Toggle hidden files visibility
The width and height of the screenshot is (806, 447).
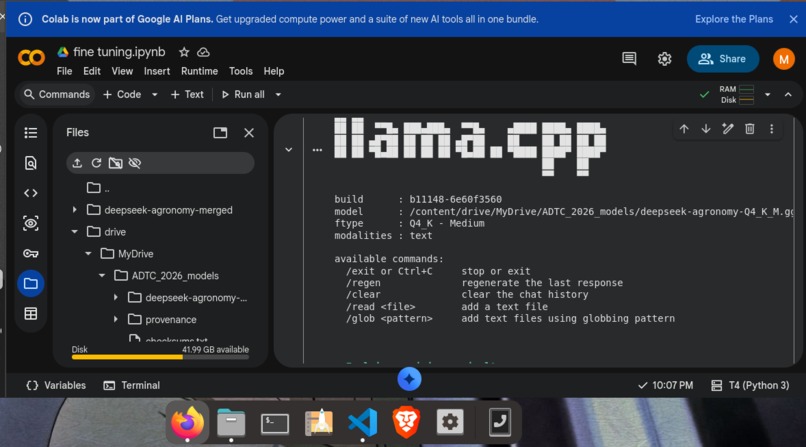tap(135, 163)
